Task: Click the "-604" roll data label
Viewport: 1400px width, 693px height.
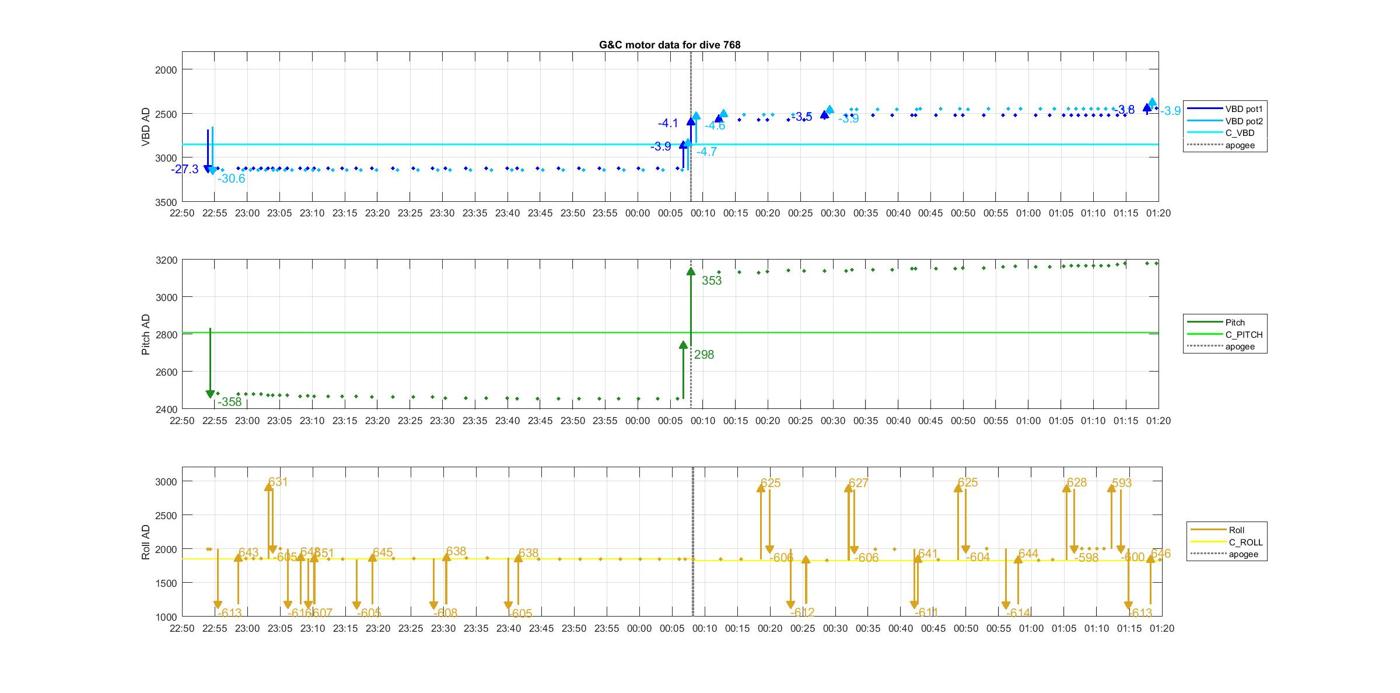Action: point(978,557)
